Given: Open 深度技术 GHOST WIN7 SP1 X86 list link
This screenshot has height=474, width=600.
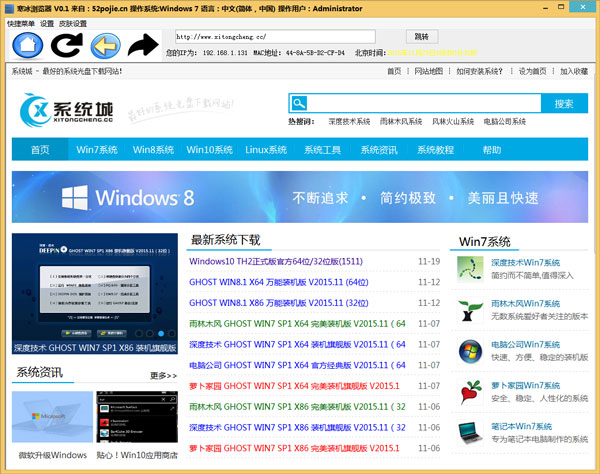Looking at the screenshot, I should (297, 427).
